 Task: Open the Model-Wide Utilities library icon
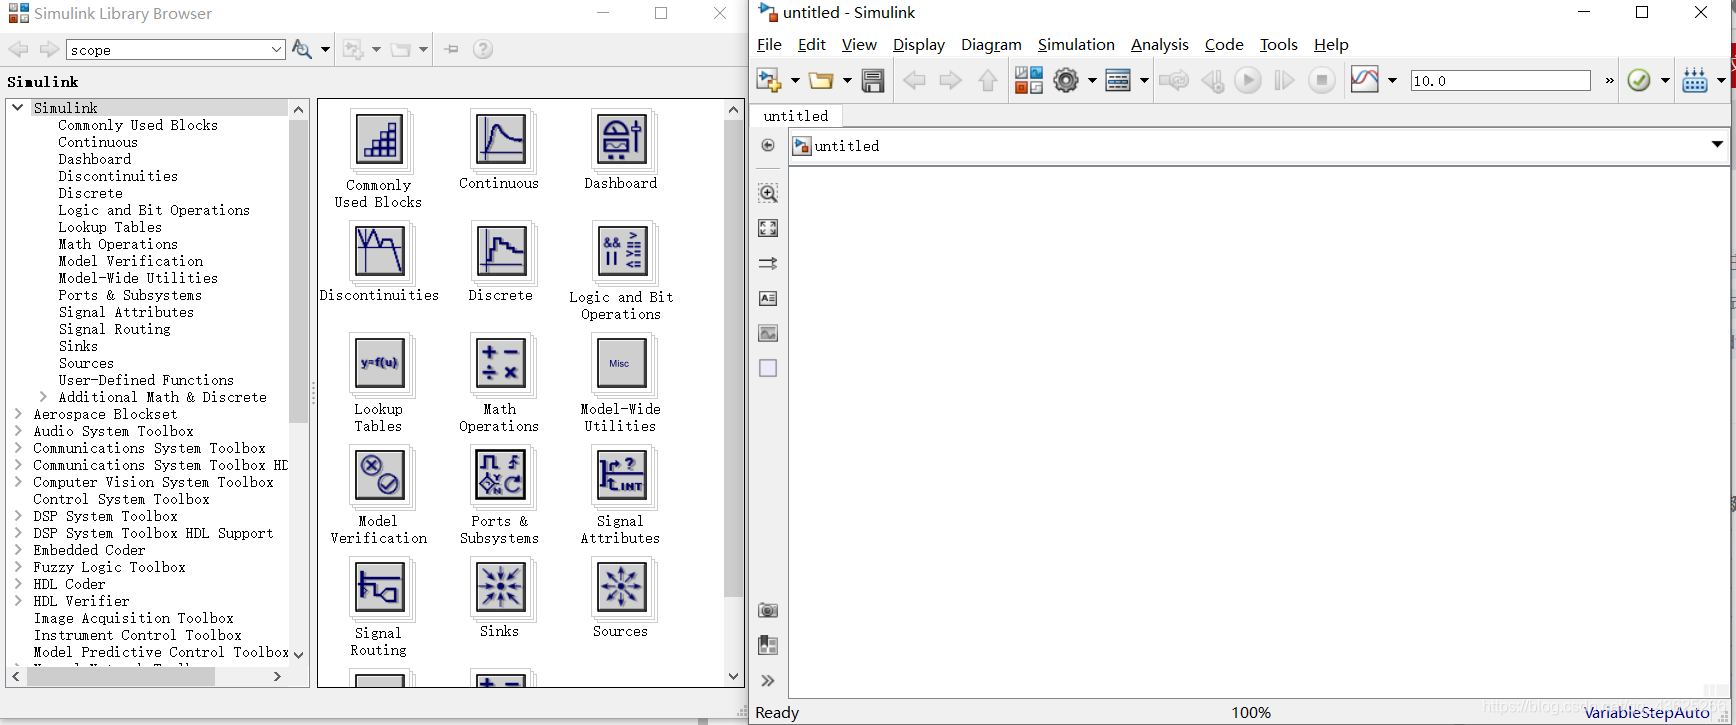click(x=621, y=364)
